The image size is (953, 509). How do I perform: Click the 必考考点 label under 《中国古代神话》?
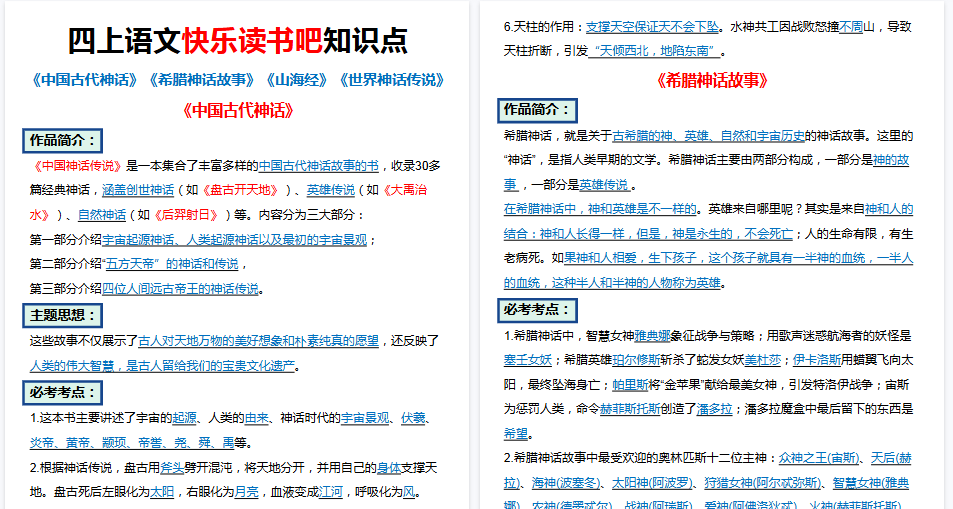pyautogui.click(x=62, y=392)
